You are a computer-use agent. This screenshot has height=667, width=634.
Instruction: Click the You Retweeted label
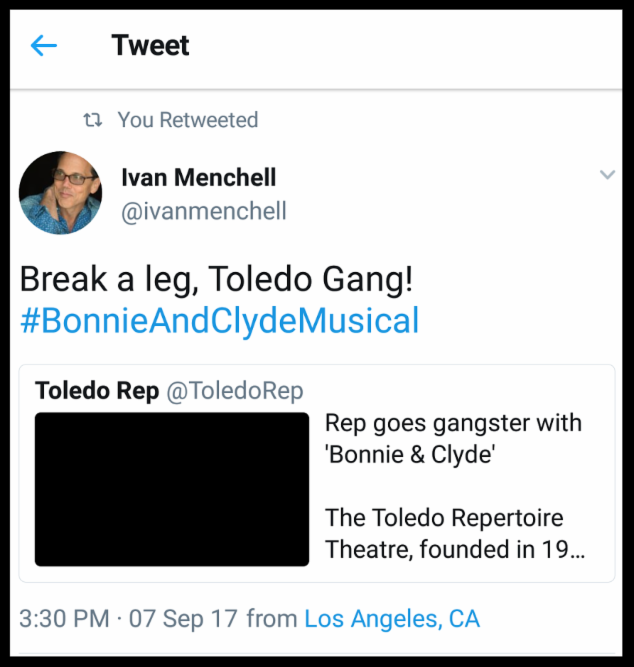[x=187, y=120]
